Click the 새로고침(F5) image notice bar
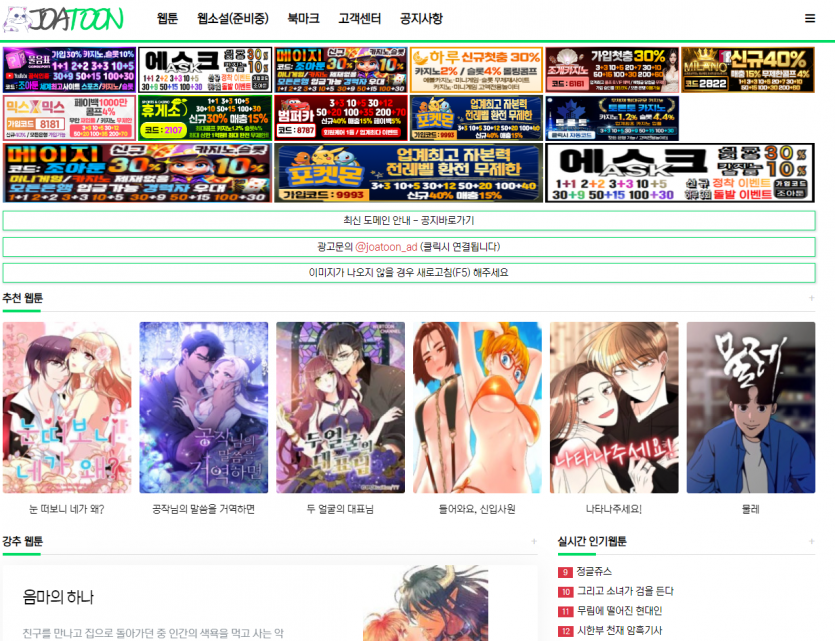The image size is (835, 641). coord(409,273)
